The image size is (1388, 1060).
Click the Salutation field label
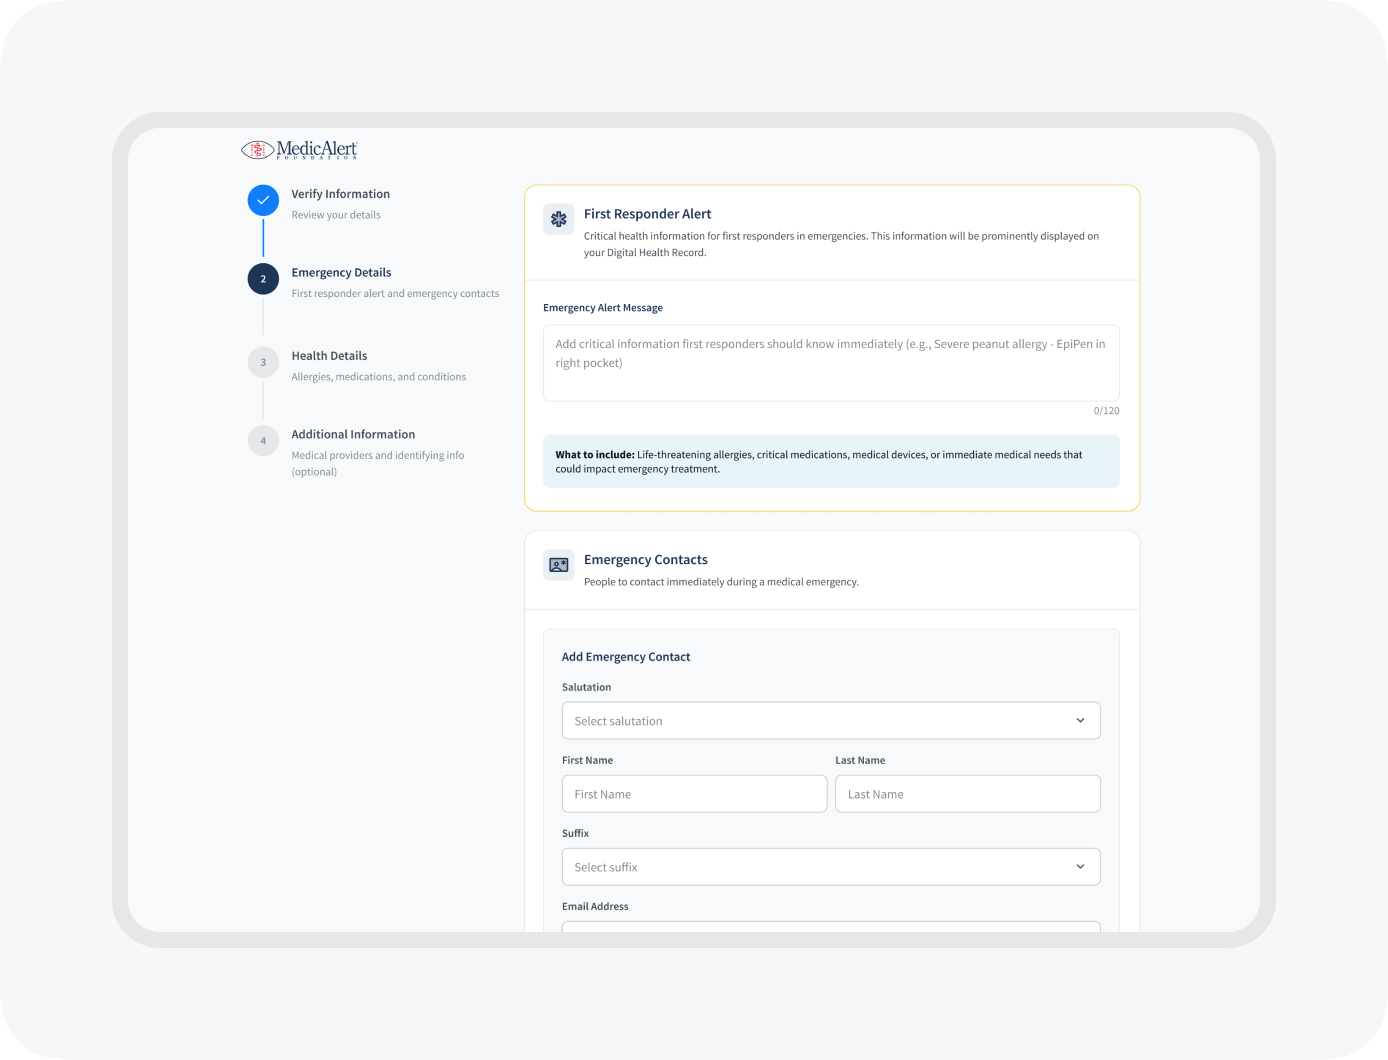pos(586,687)
